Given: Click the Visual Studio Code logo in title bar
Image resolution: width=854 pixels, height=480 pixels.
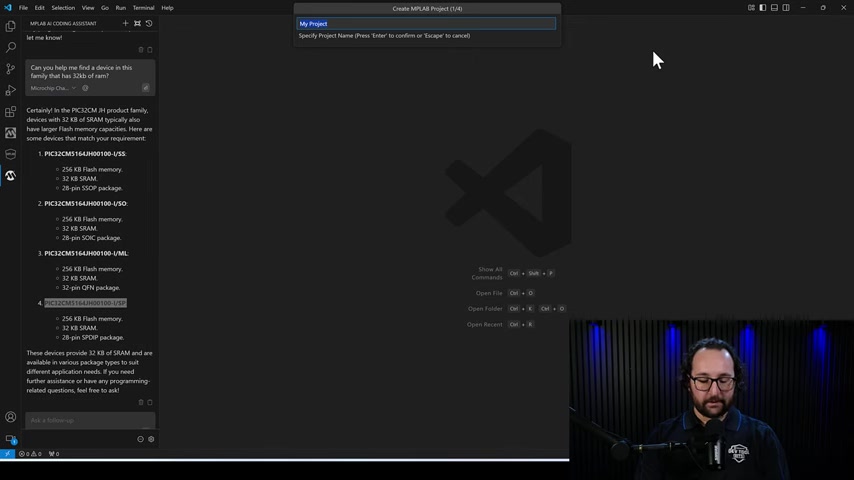Looking at the screenshot, I should click(8, 8).
